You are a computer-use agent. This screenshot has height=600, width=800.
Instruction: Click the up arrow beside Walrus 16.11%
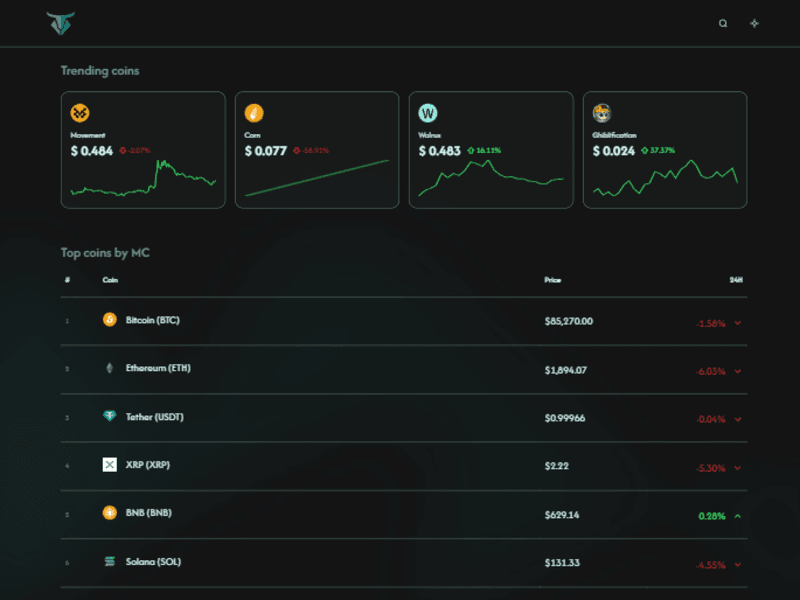[470, 150]
